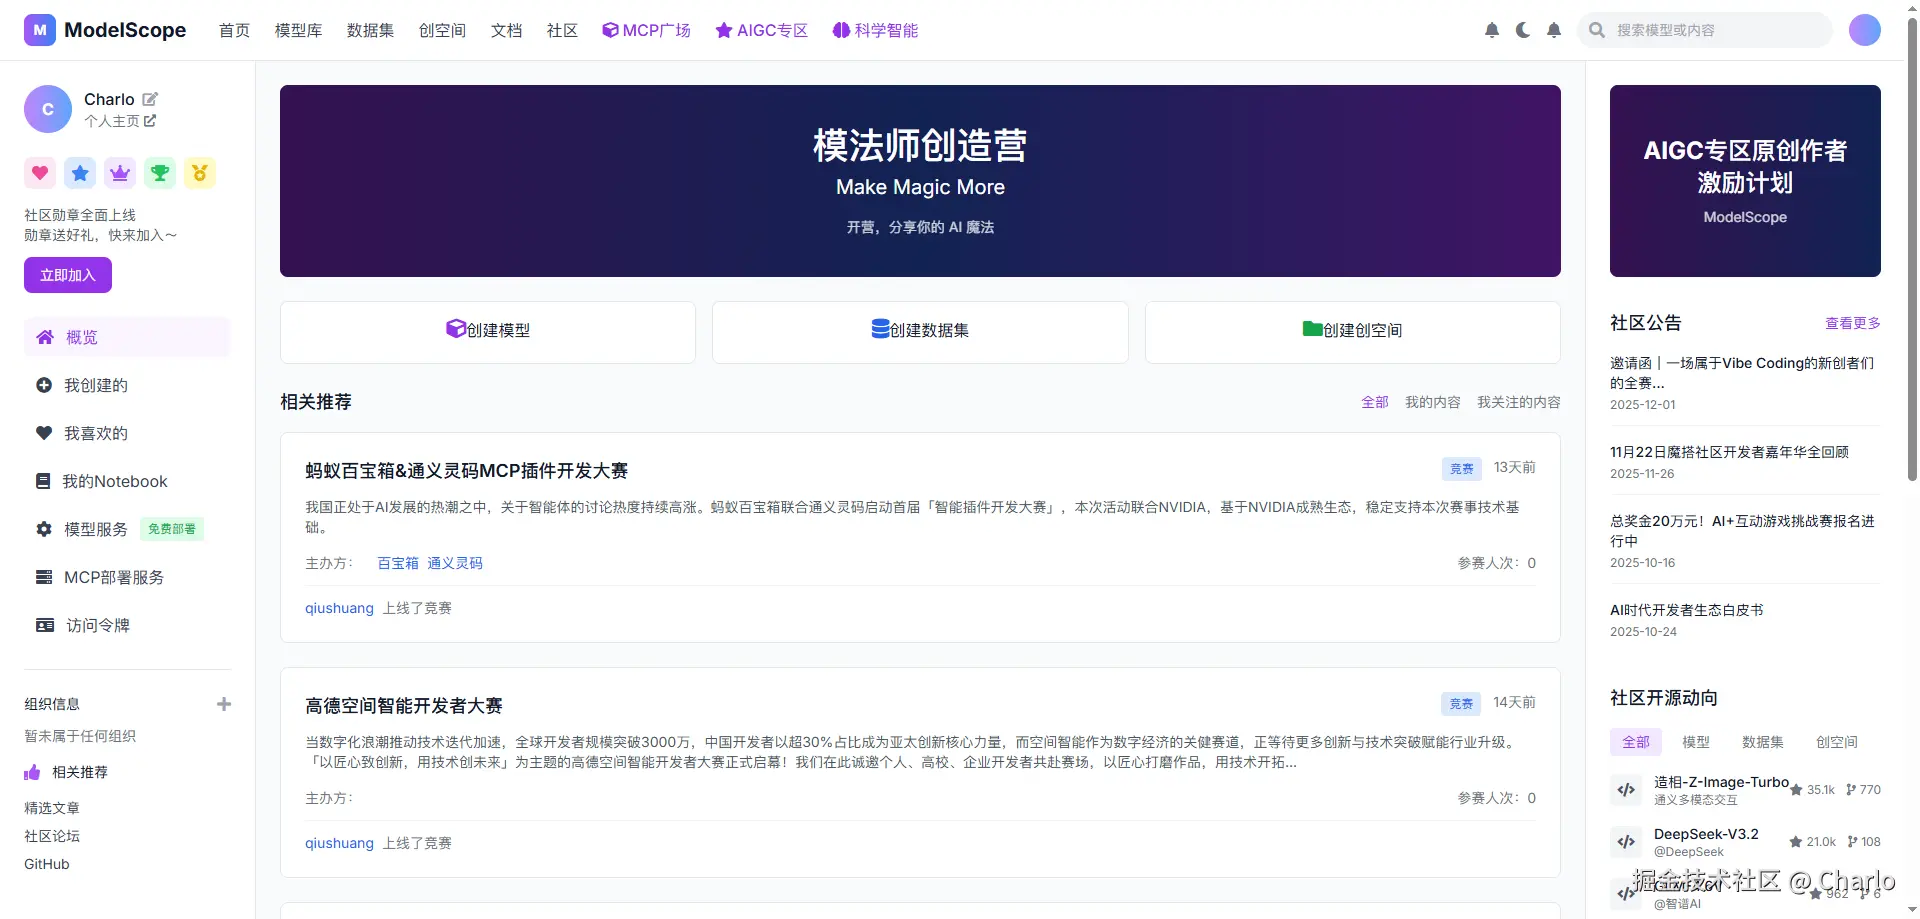Select the 数据集 tab in 社区开源动向
The height and width of the screenshot is (919, 1920).
[x=1763, y=742]
